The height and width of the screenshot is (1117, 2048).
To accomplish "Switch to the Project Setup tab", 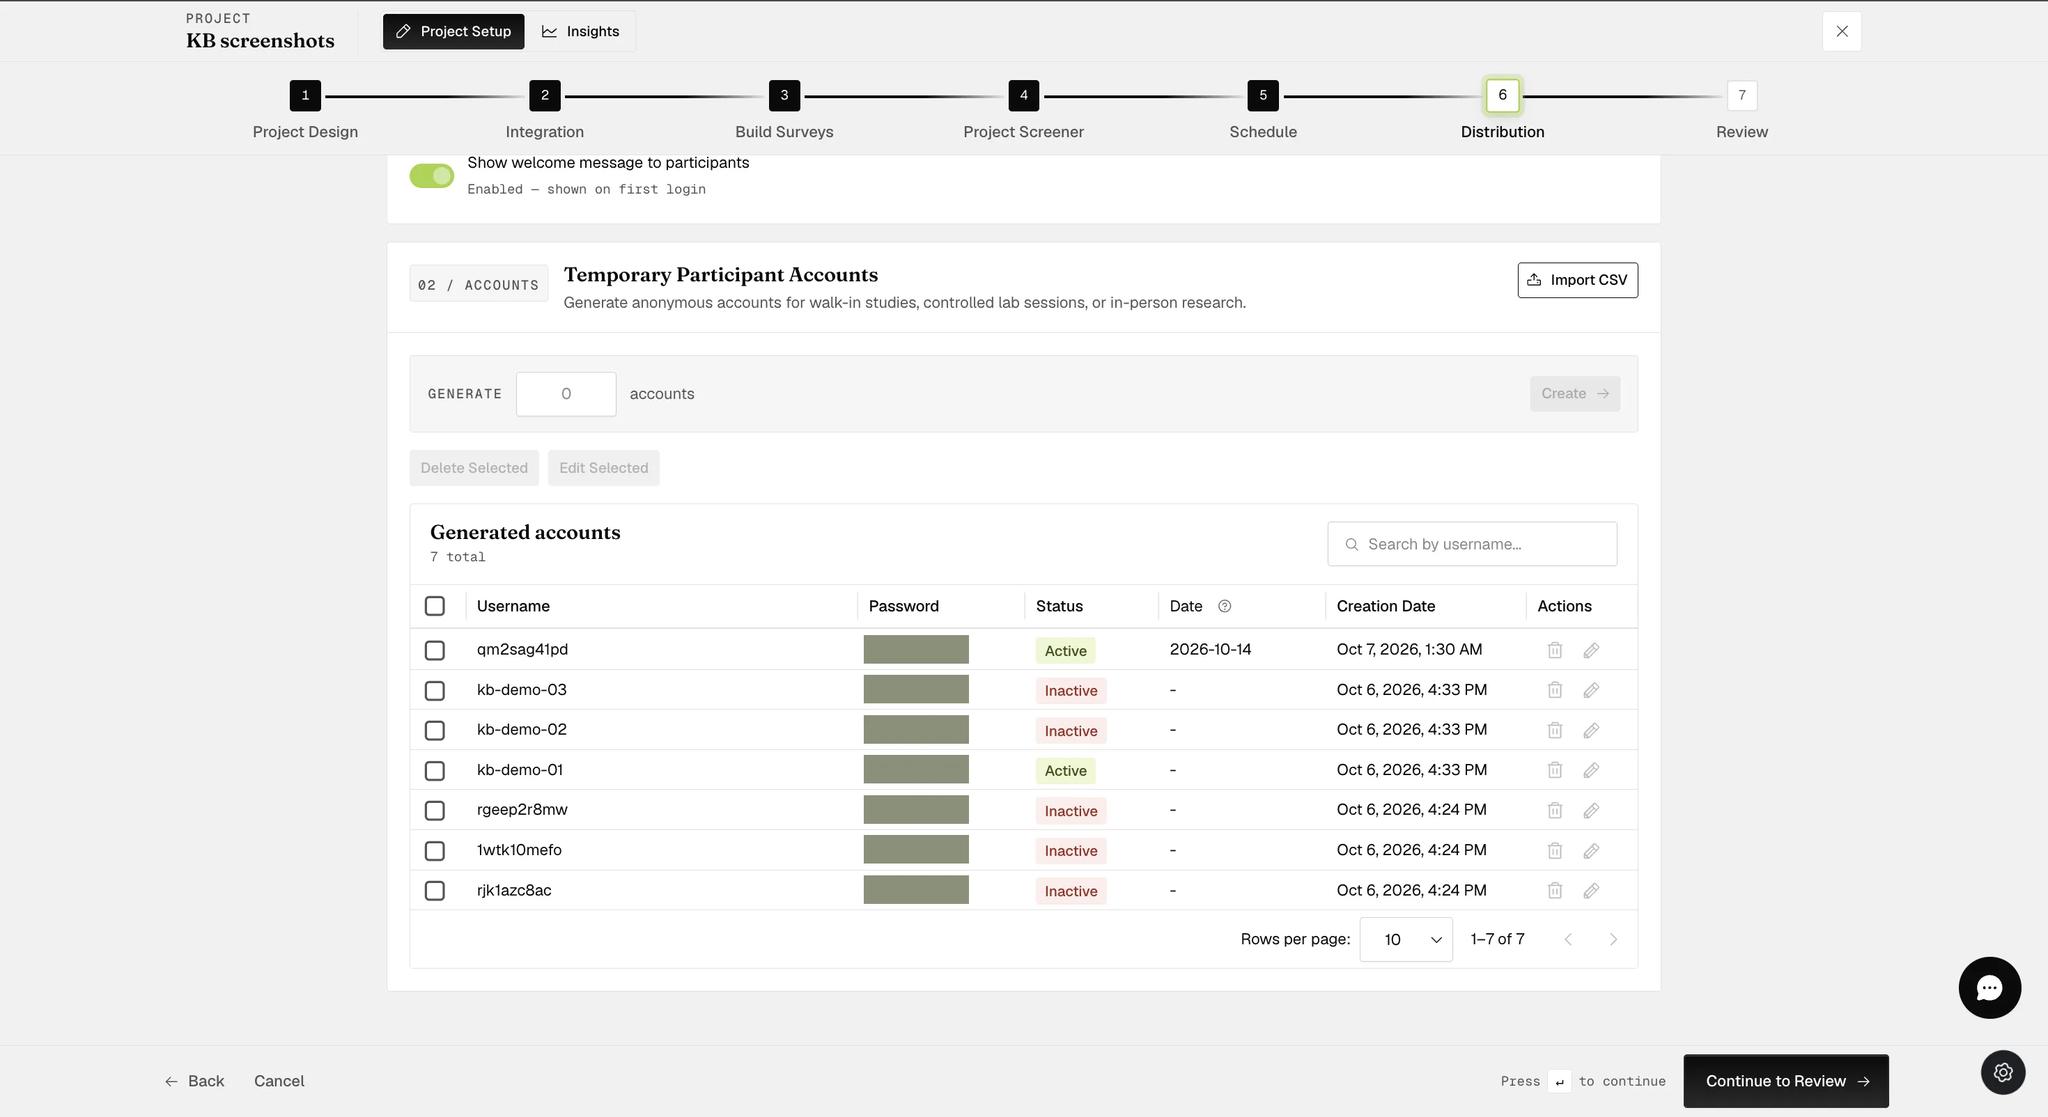I will (x=453, y=31).
